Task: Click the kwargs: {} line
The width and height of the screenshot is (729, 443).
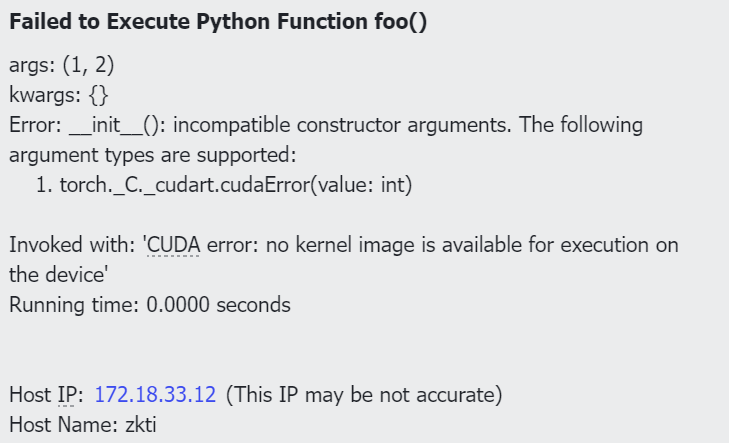Action: 45,96
